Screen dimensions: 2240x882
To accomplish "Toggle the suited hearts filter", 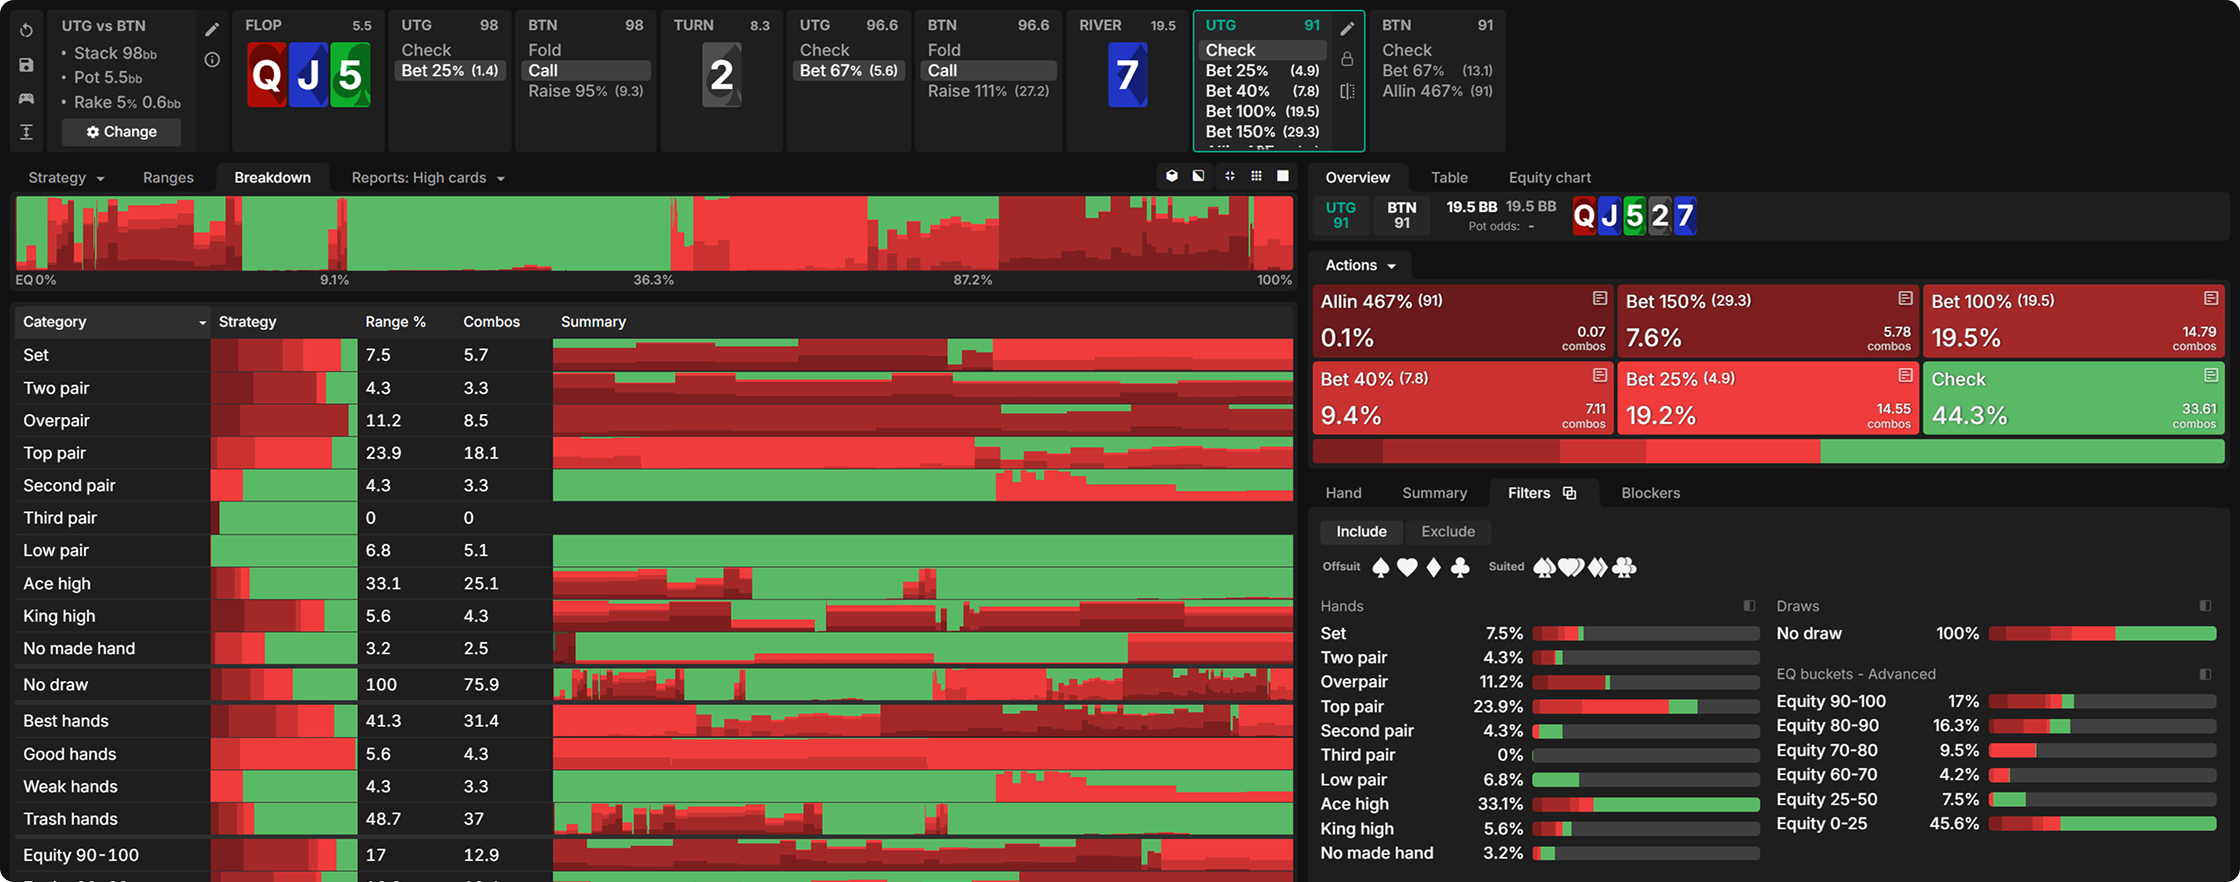I will tap(1571, 568).
